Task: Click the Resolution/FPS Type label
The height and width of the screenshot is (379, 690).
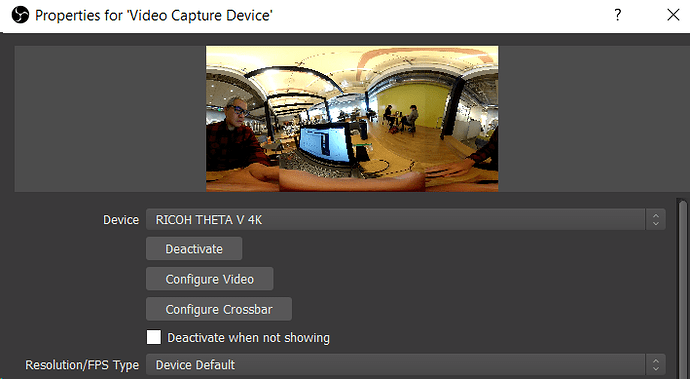Action: pyautogui.click(x=82, y=365)
